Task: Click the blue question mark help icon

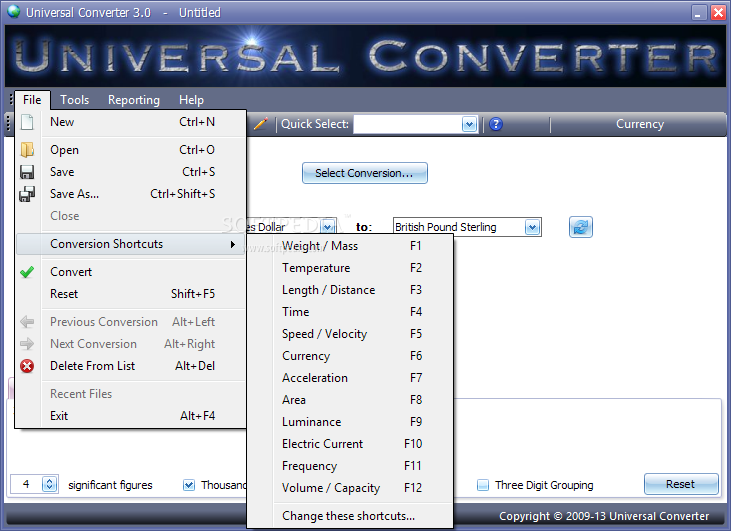Action: coord(496,124)
